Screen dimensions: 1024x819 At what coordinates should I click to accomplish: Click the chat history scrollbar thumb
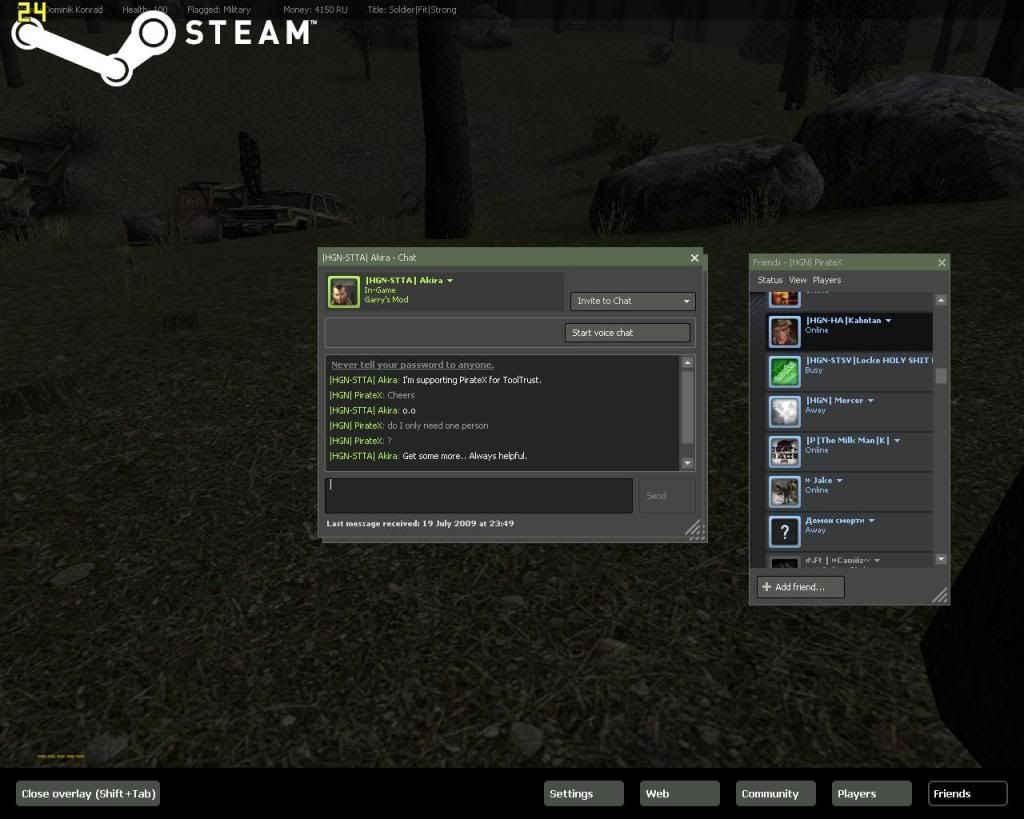[x=687, y=407]
